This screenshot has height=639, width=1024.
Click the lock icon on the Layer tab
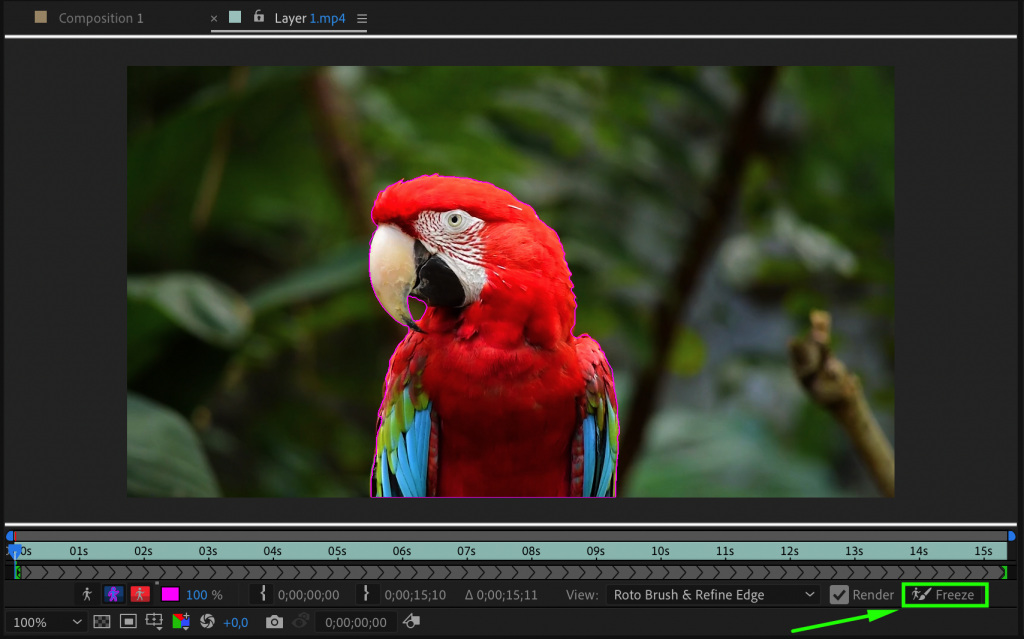[x=258, y=17]
